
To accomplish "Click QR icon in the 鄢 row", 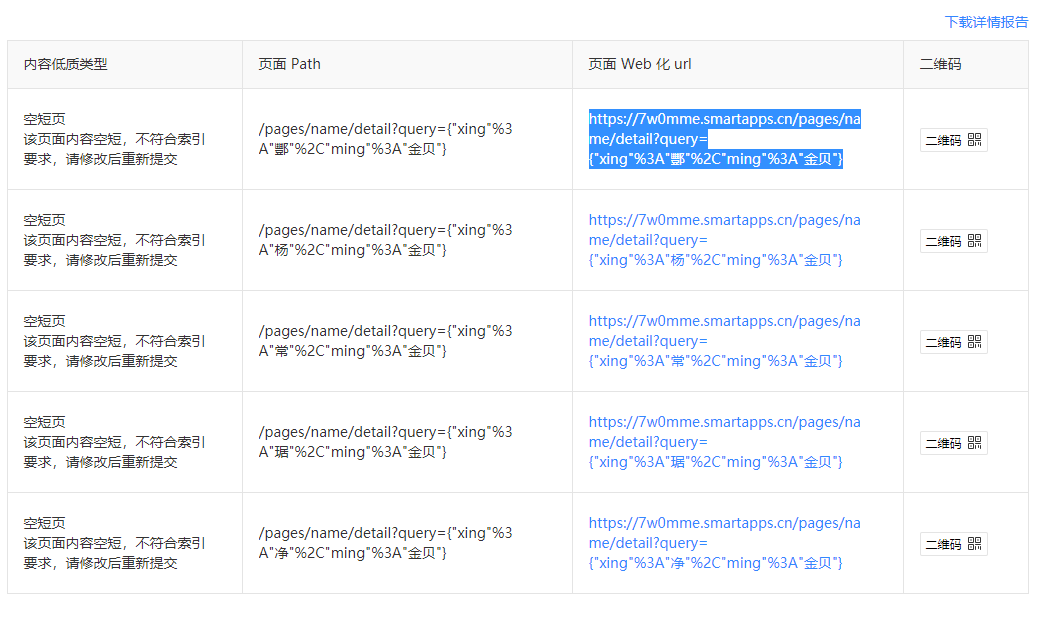I will coord(974,140).
